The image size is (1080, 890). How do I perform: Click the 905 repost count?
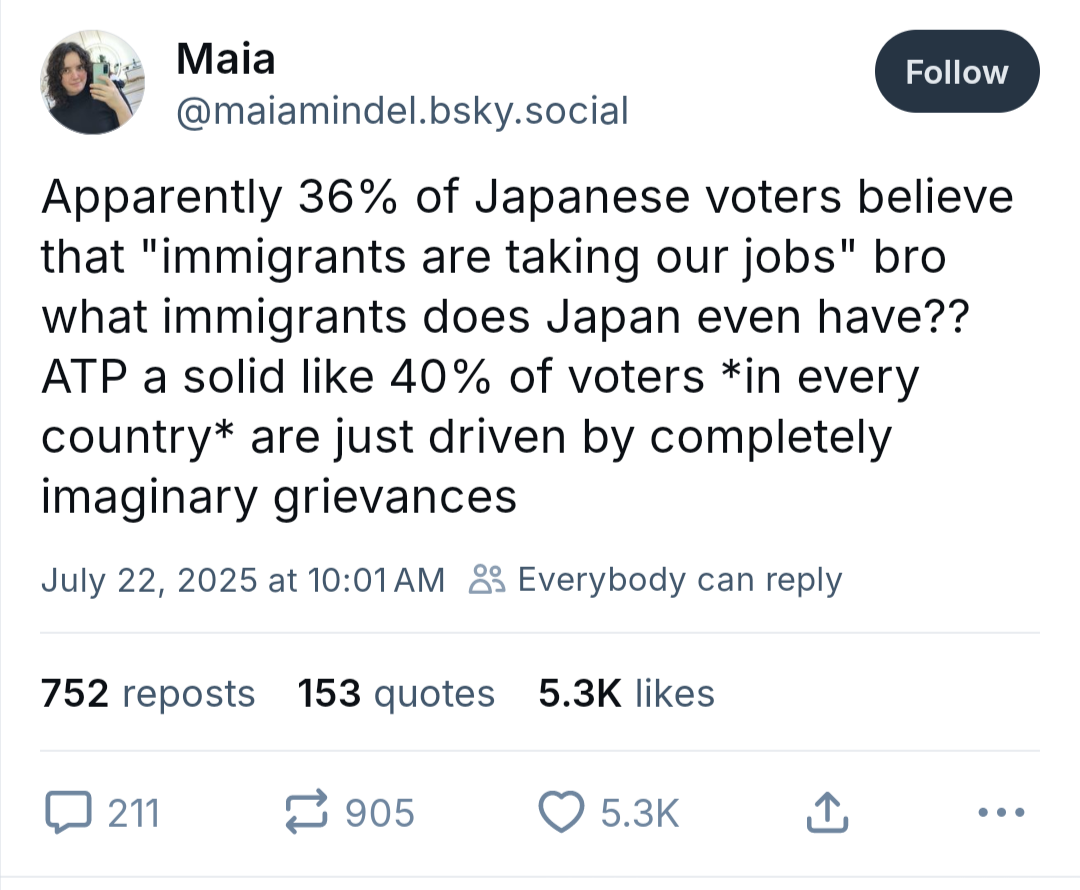tap(379, 813)
